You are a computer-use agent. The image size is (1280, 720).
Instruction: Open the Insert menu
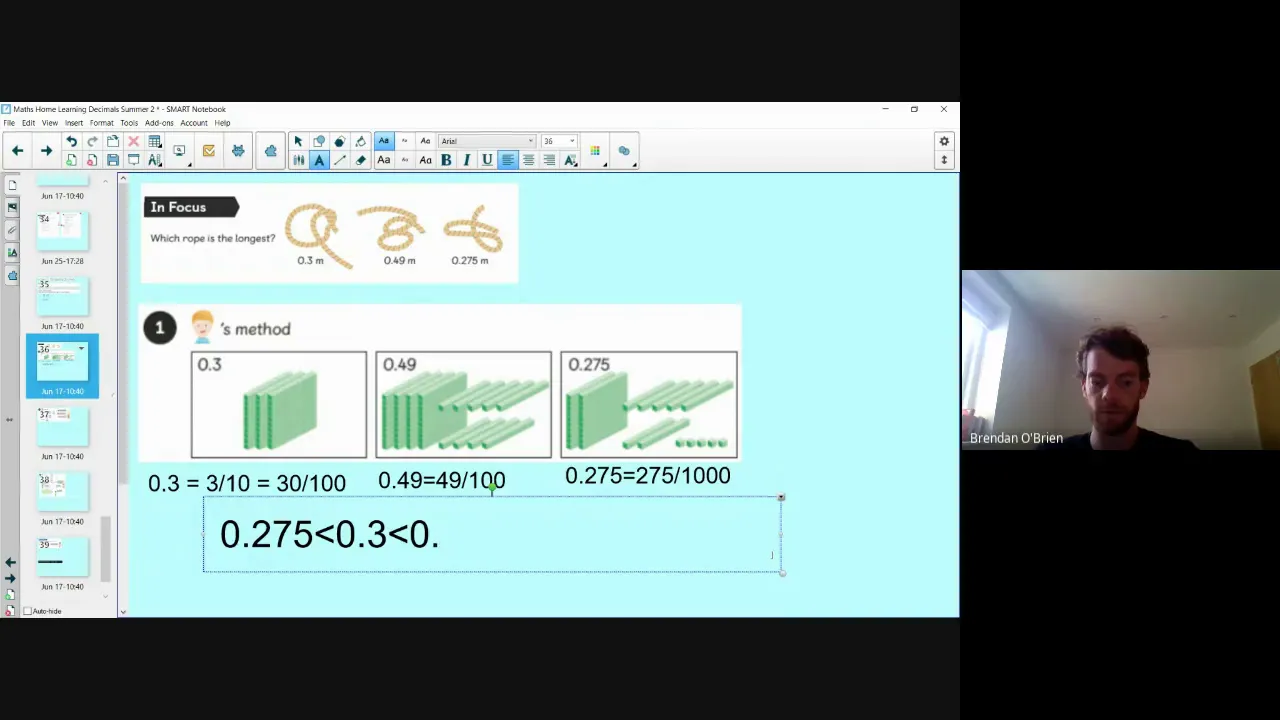tap(74, 123)
